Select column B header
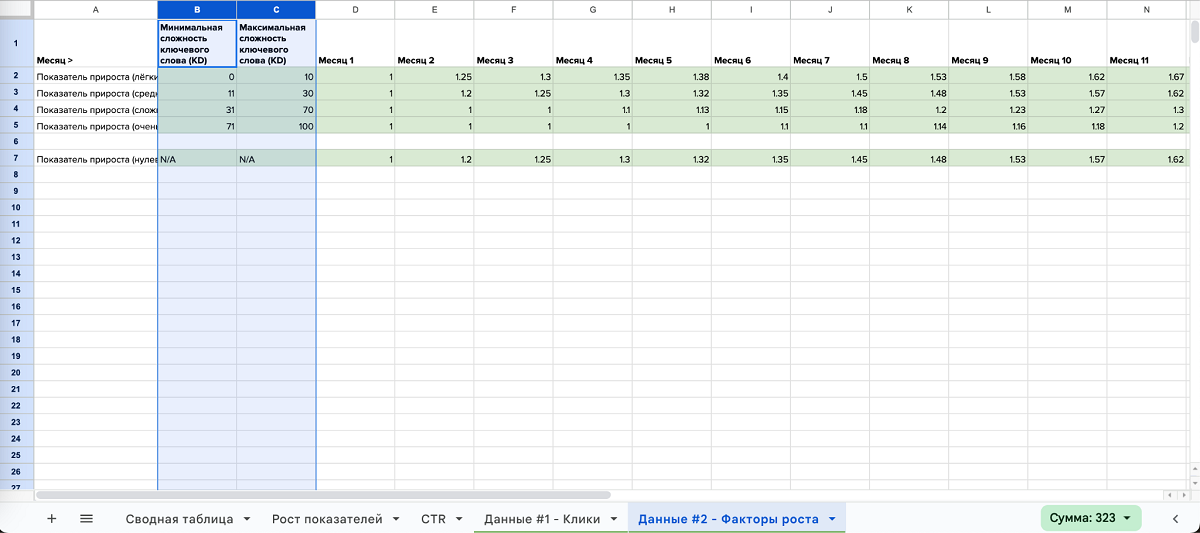The height and width of the screenshot is (533, 1200). click(197, 9)
